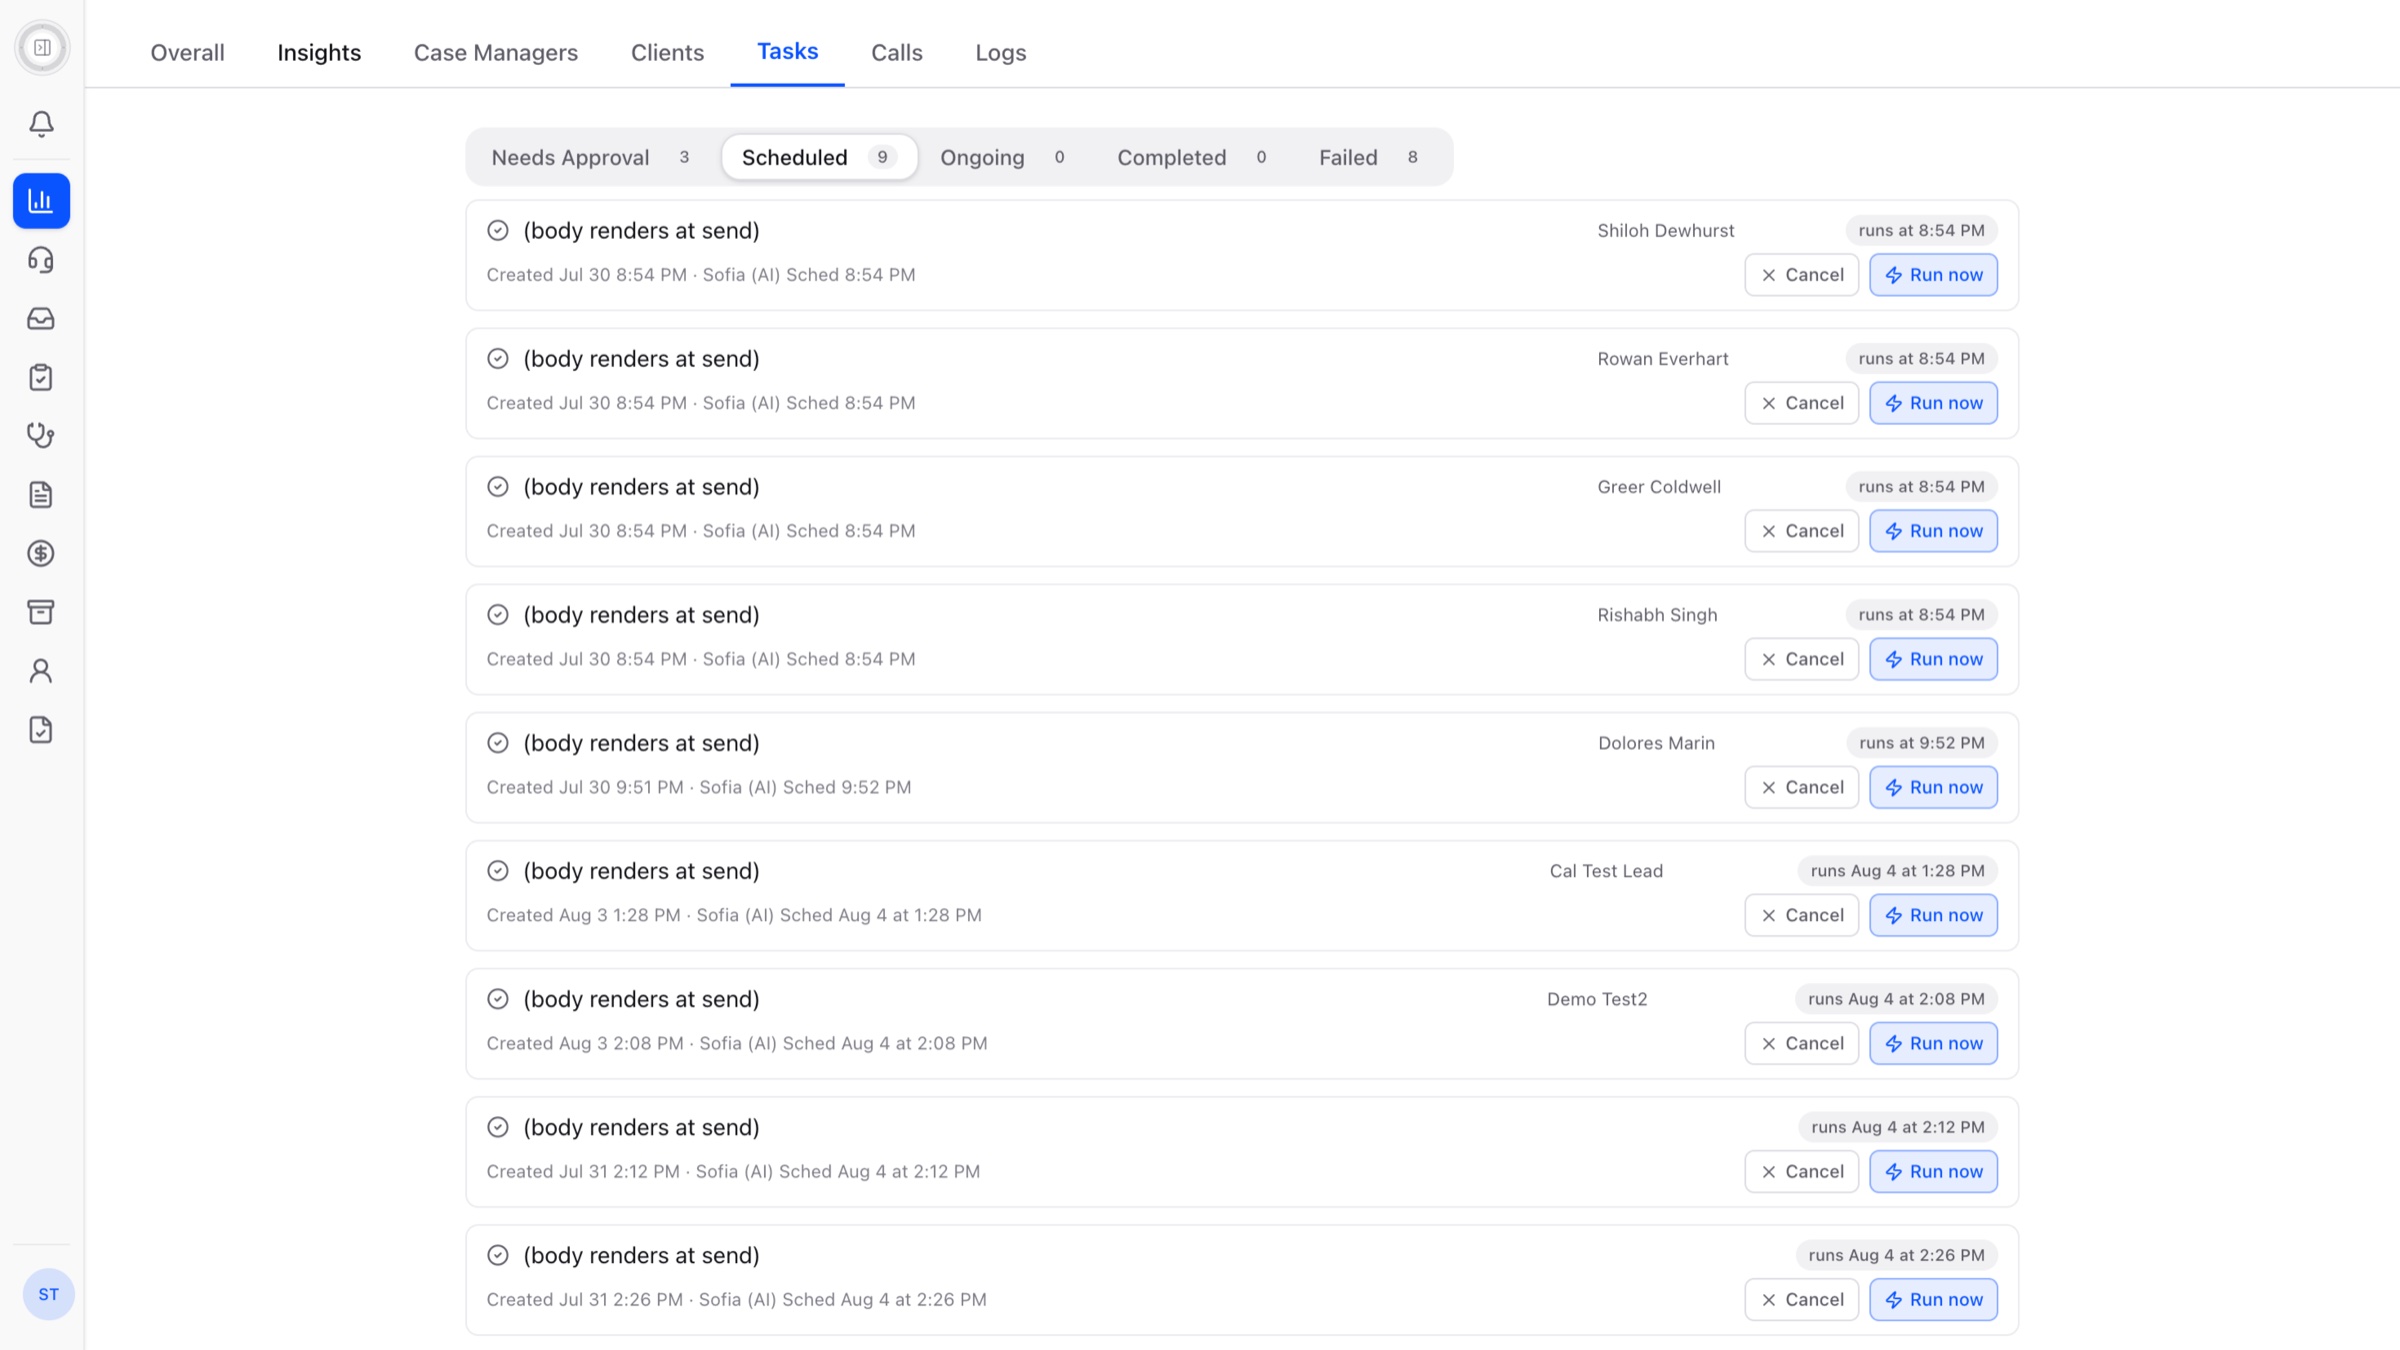Open the stethoscope medical icon
2400x1350 pixels.
coord(41,435)
